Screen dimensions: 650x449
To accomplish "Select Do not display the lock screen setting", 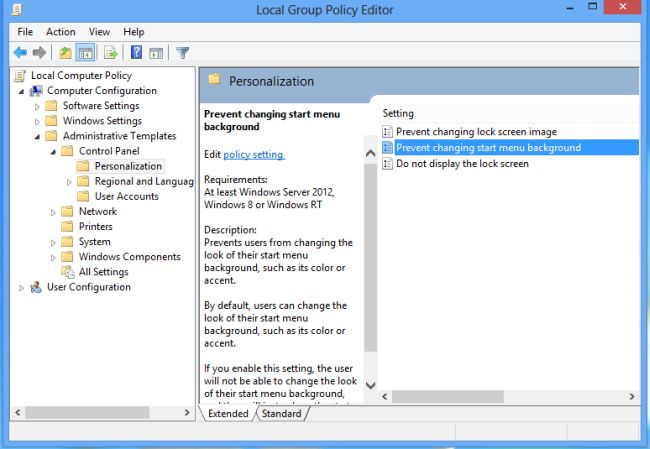I will tap(462, 163).
